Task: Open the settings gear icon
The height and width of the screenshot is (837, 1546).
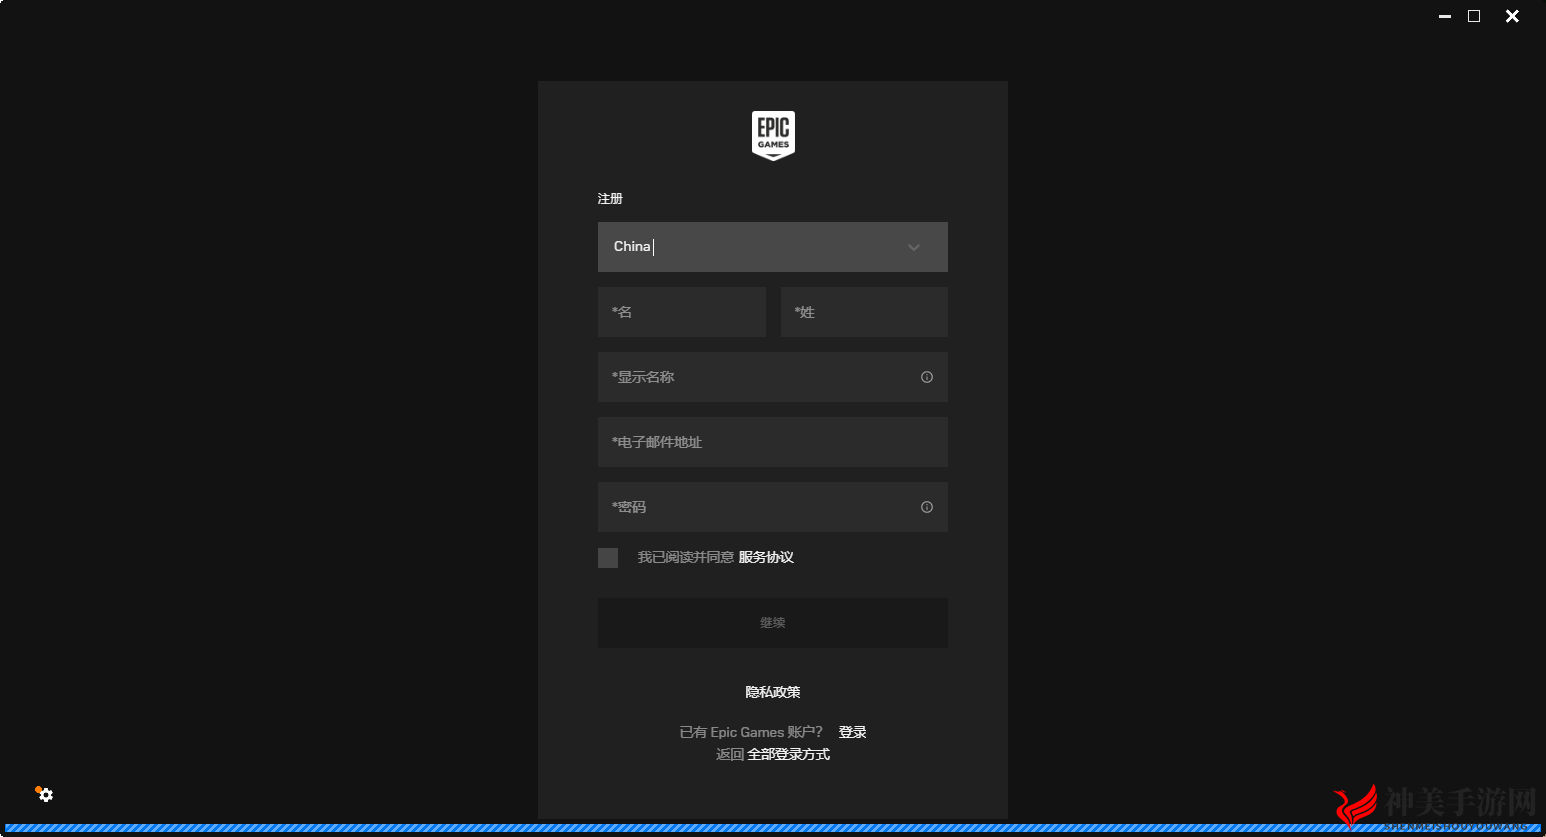Action: pyautogui.click(x=46, y=795)
